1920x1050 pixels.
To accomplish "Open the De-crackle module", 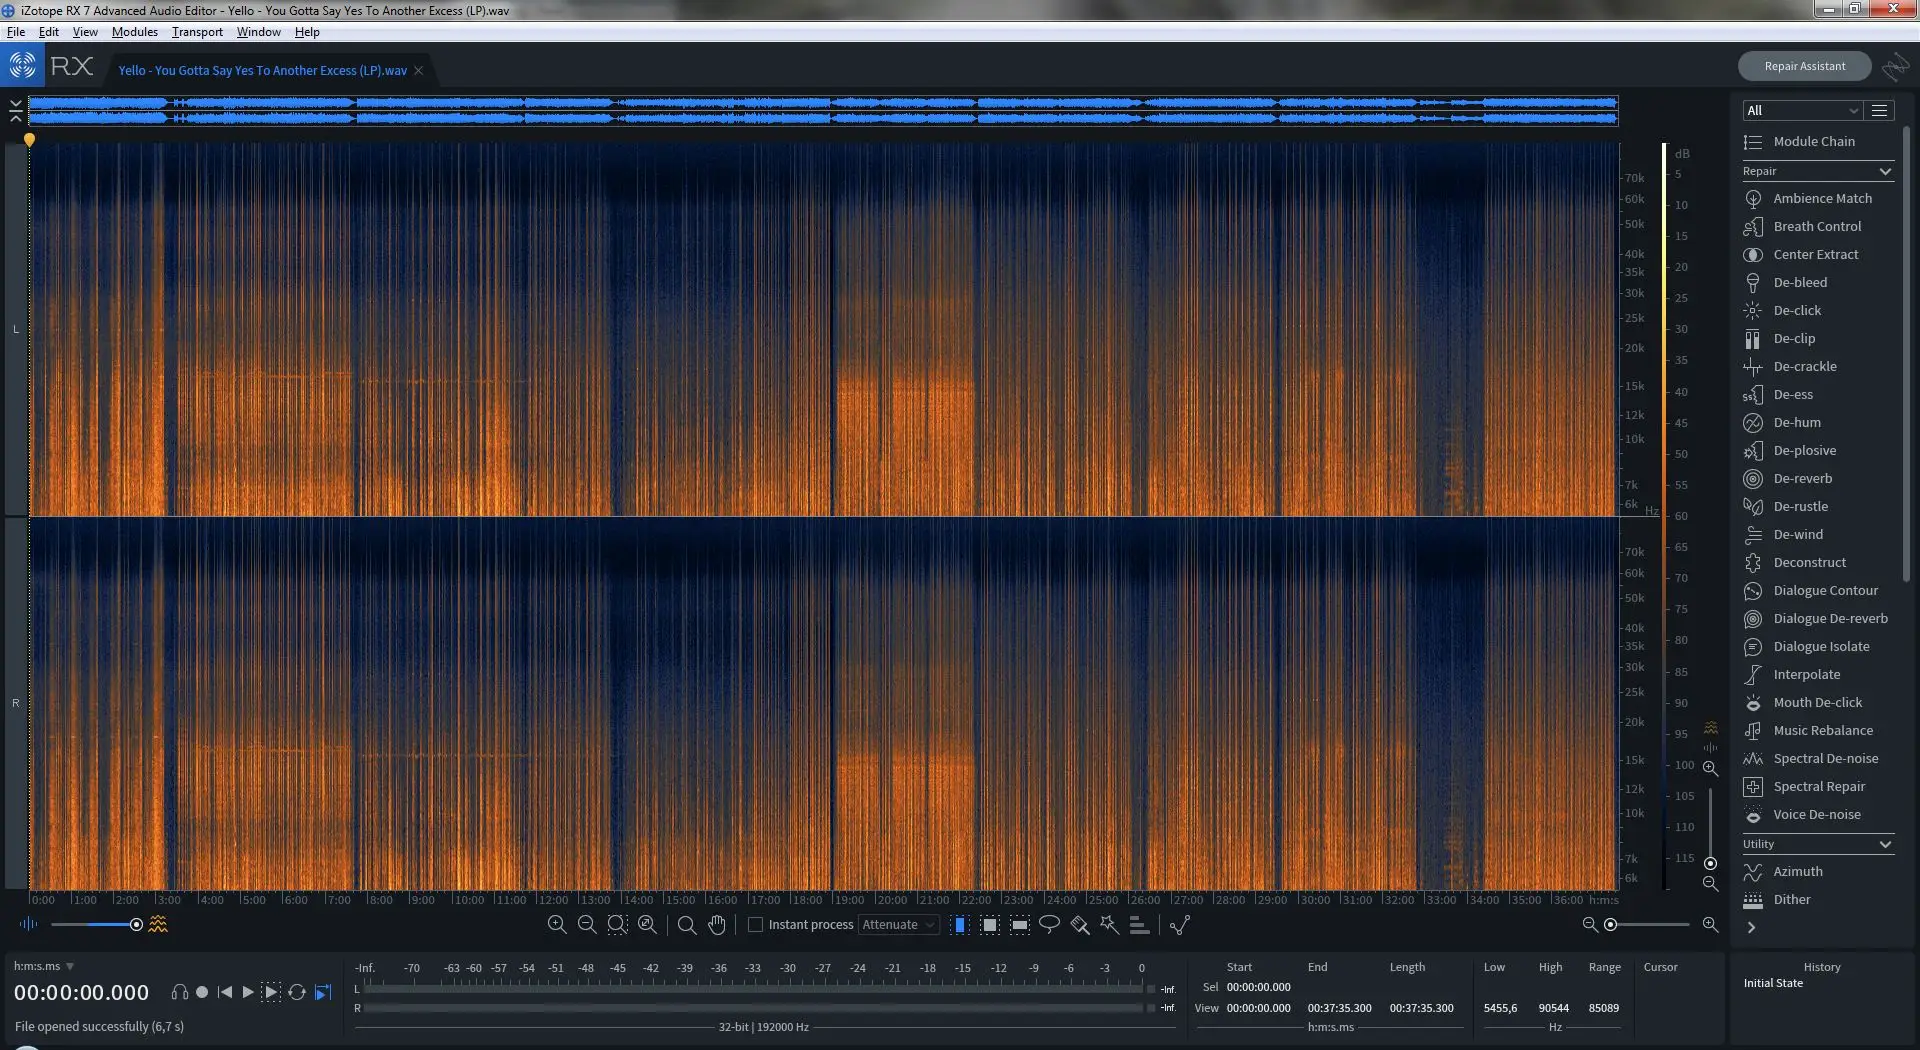I will click(x=1790, y=366).
